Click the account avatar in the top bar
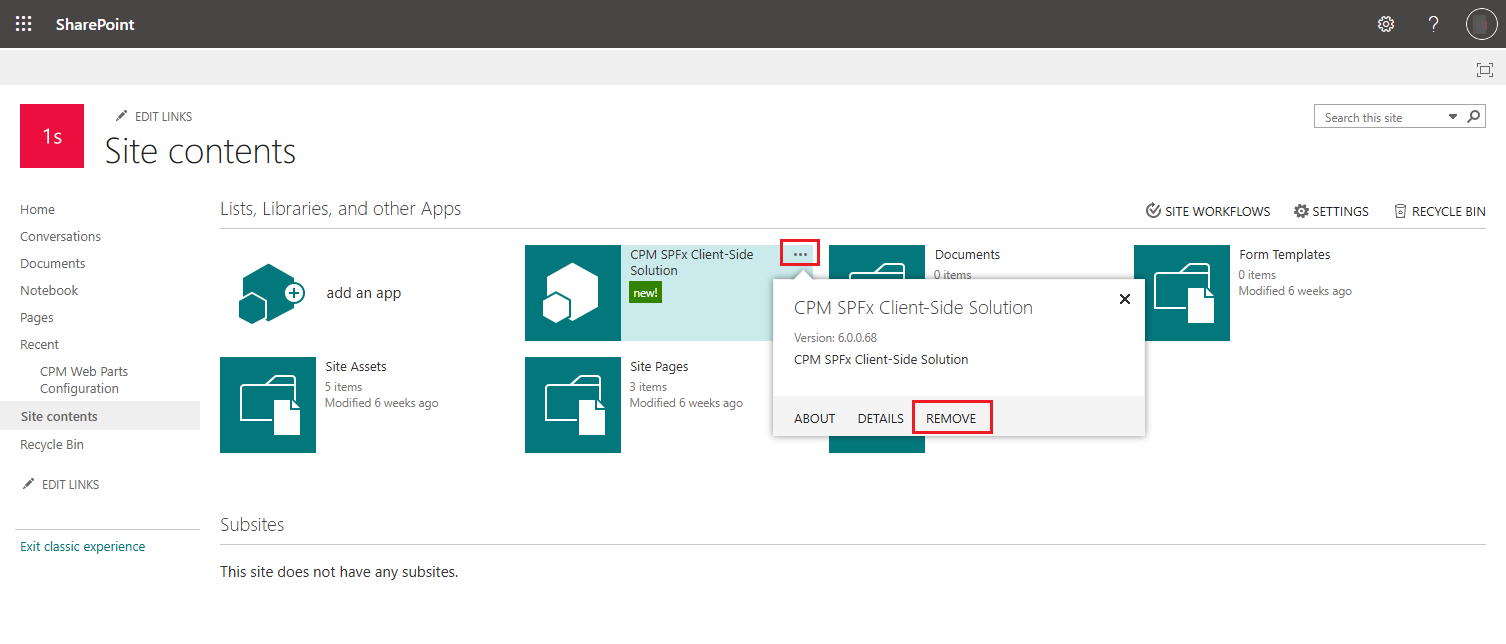This screenshot has width=1506, height=644. click(x=1481, y=23)
